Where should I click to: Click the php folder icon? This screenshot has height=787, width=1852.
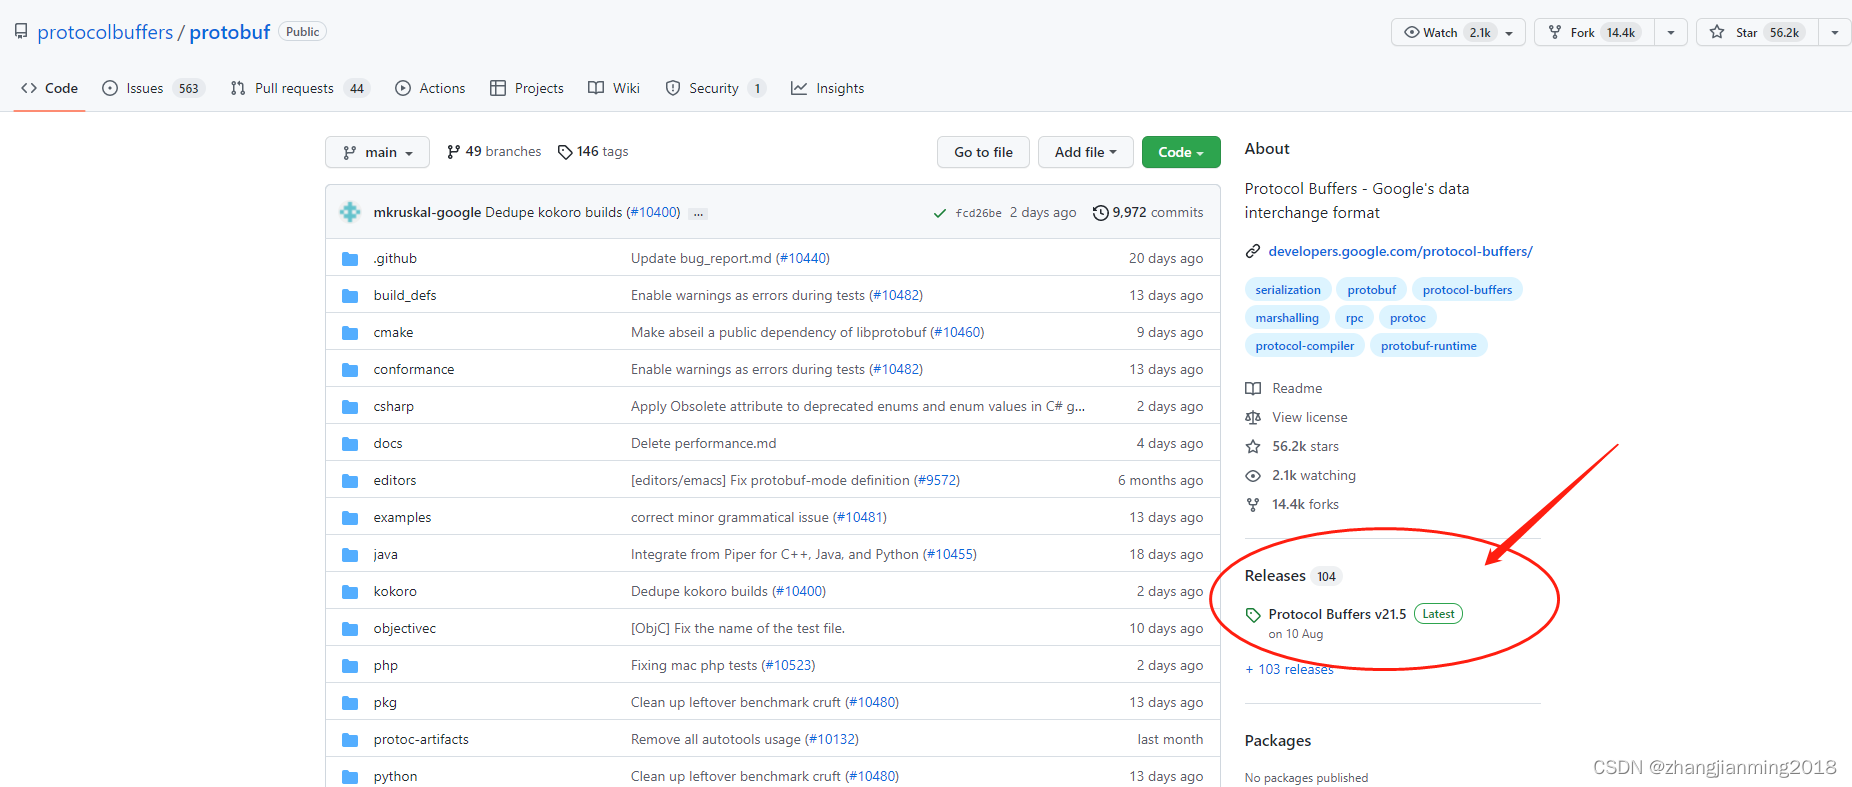[x=350, y=666]
